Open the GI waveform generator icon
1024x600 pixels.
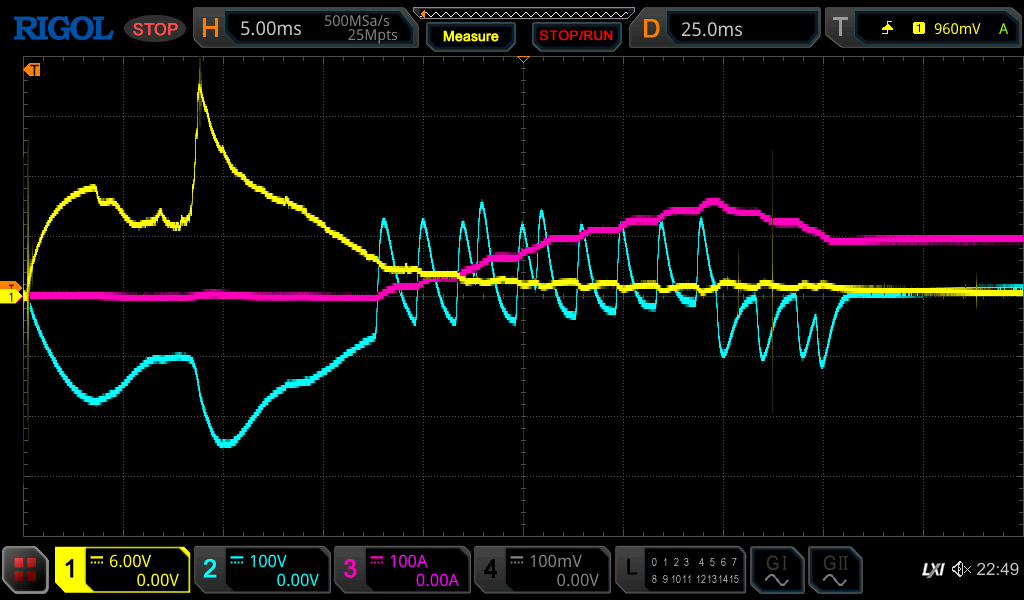pyautogui.click(x=777, y=570)
